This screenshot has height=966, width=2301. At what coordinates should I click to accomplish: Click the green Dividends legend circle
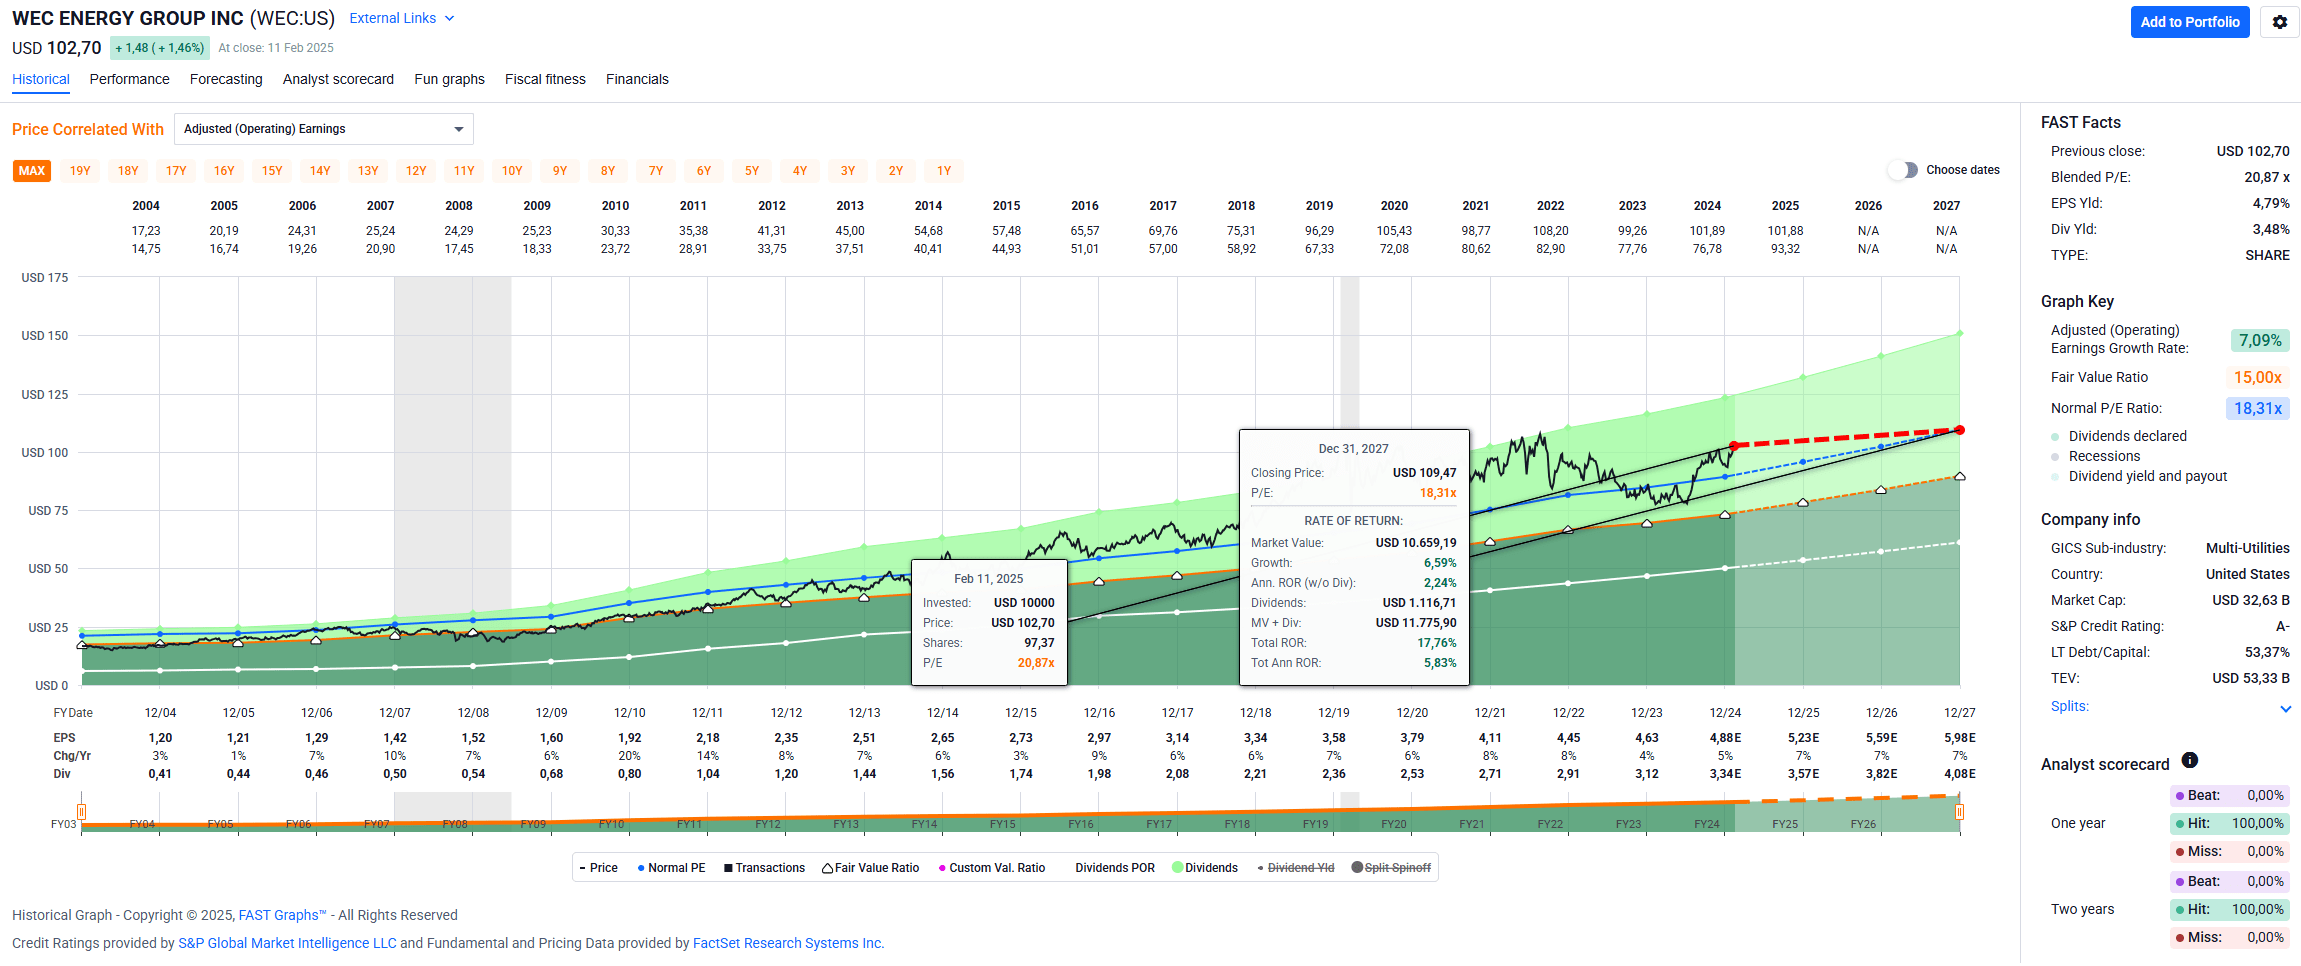point(1177,868)
